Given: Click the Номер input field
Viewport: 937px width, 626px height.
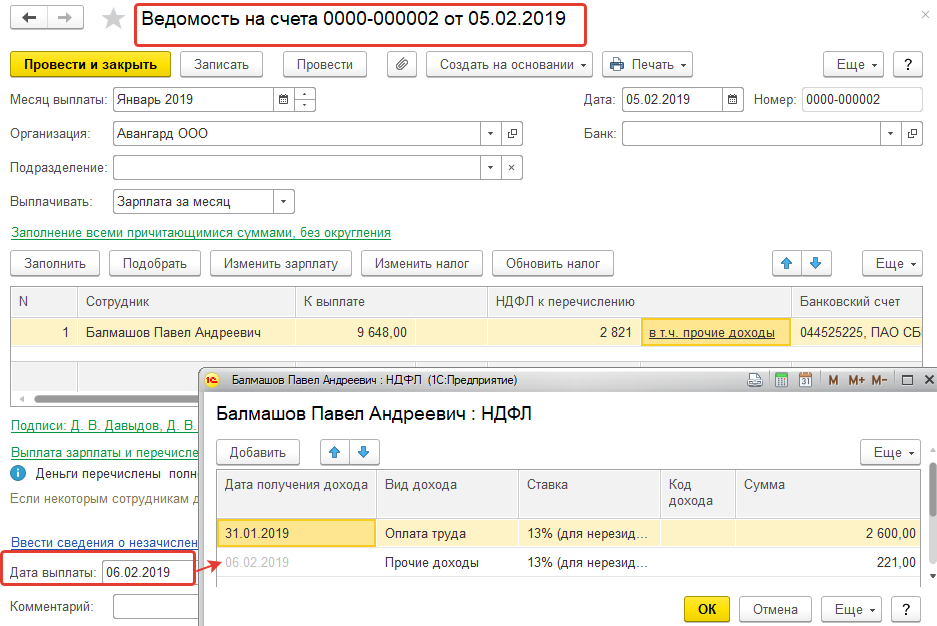Looking at the screenshot, I should click(x=862, y=100).
